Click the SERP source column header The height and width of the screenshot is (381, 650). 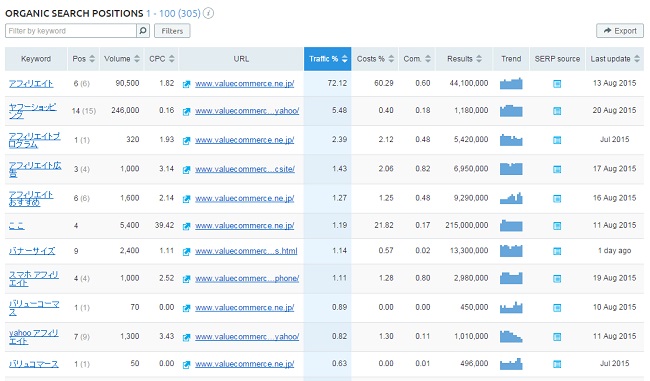tap(557, 59)
